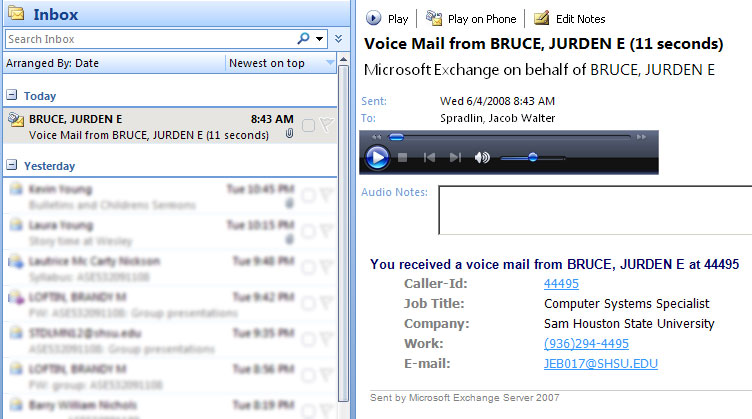
Task: Toggle category box on BRUCE, JURDEN E message
Action: click(308, 125)
